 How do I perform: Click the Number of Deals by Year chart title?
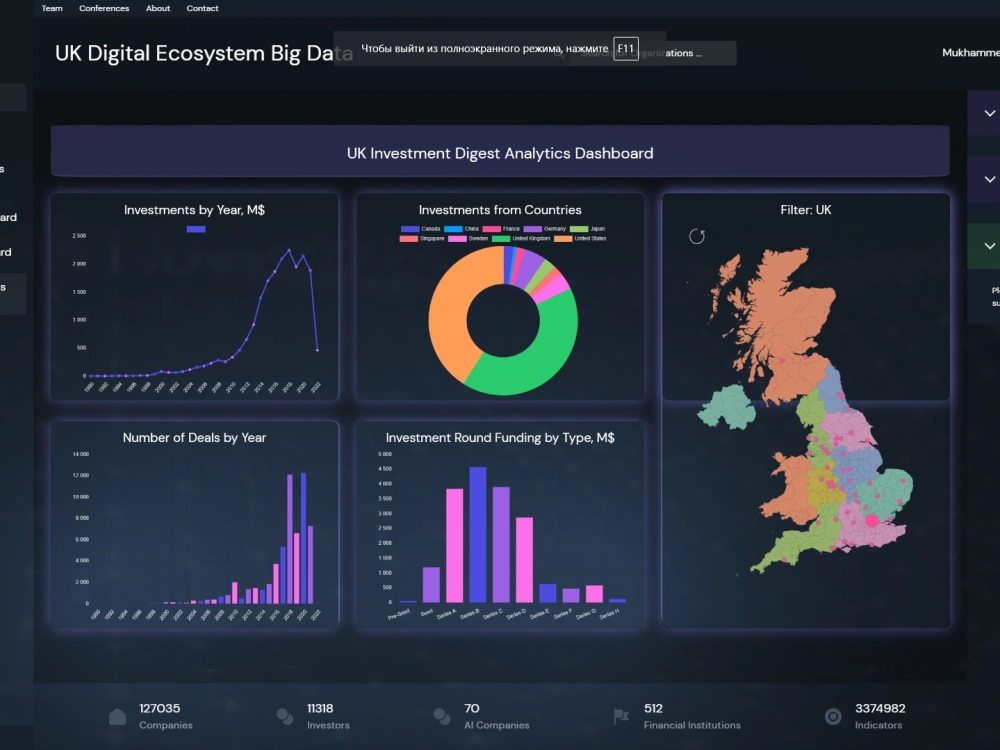coord(195,438)
